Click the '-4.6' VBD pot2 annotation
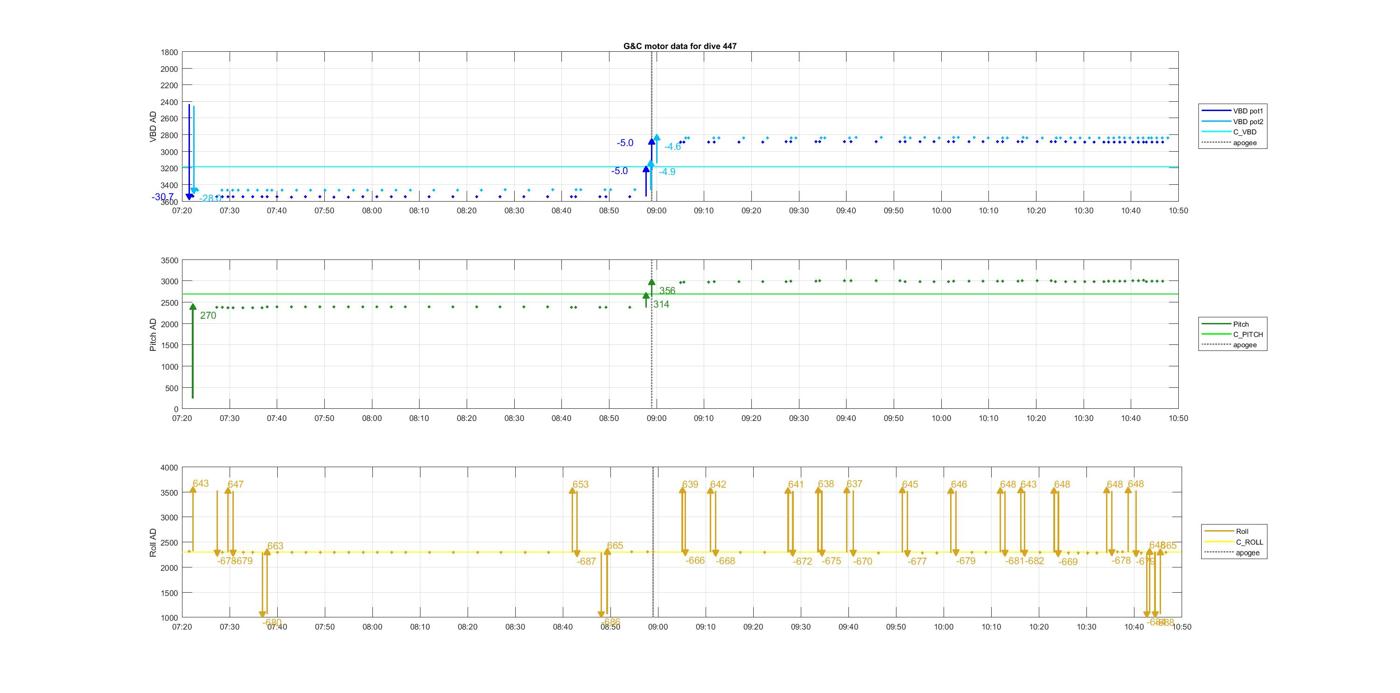This screenshot has width=1400, height=693. pos(673,147)
